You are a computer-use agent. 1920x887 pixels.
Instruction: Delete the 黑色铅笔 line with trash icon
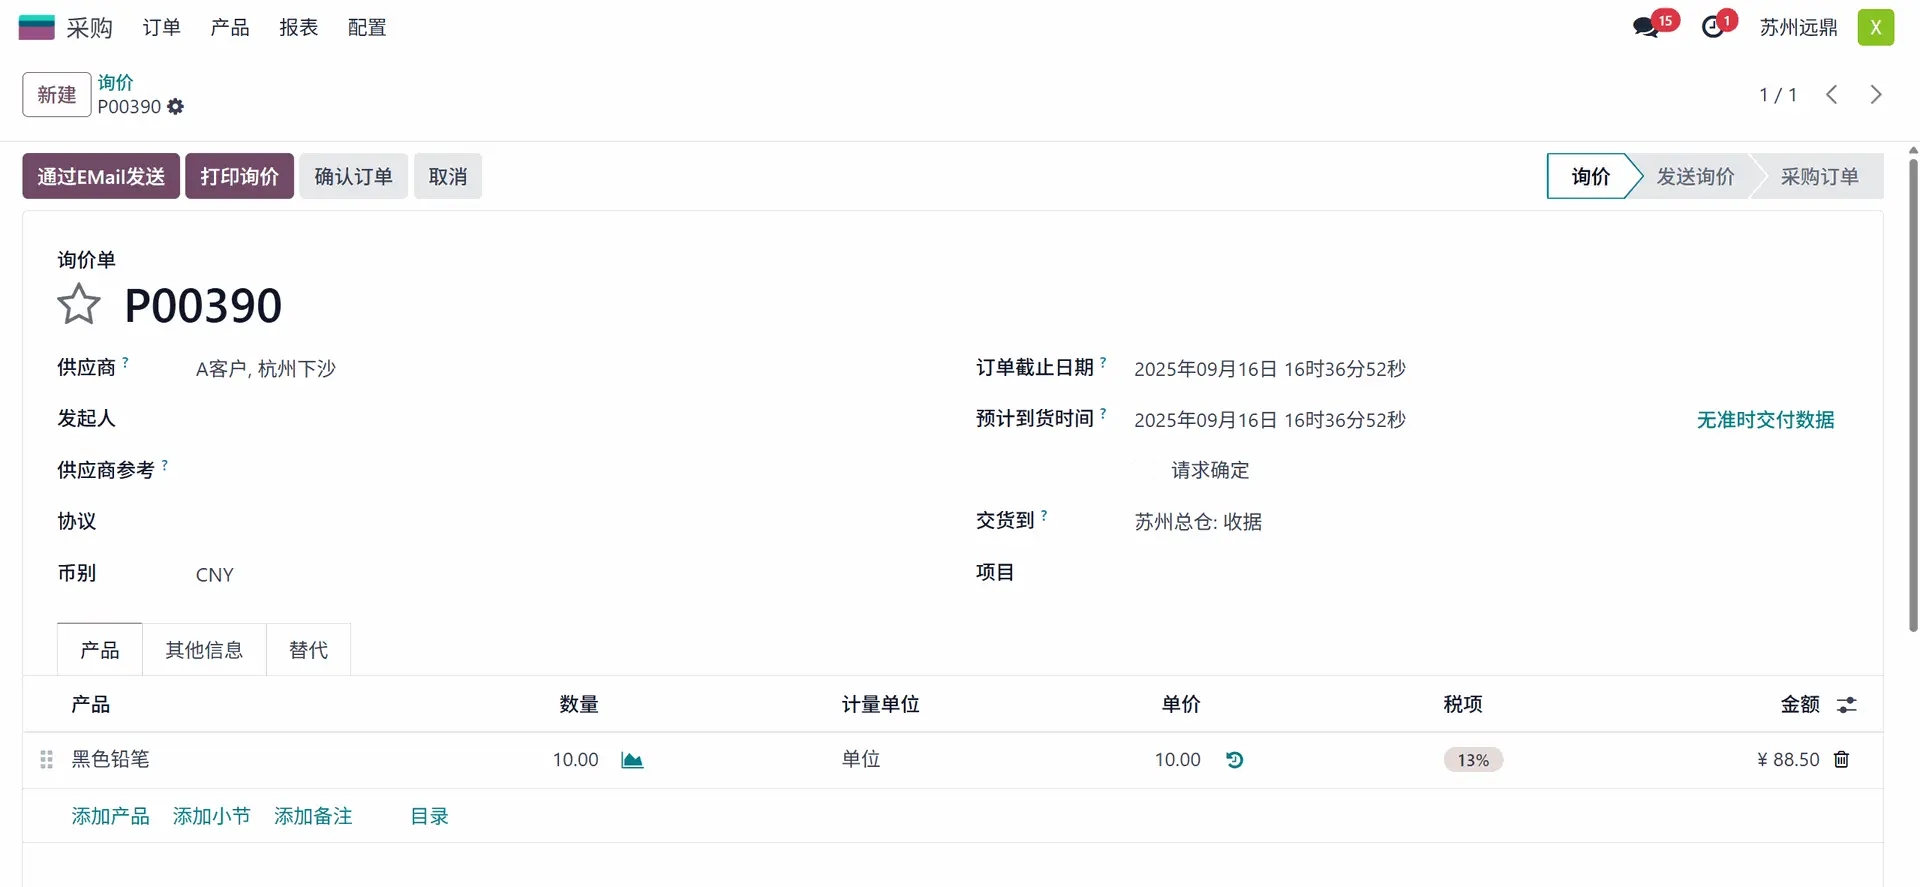tap(1841, 760)
